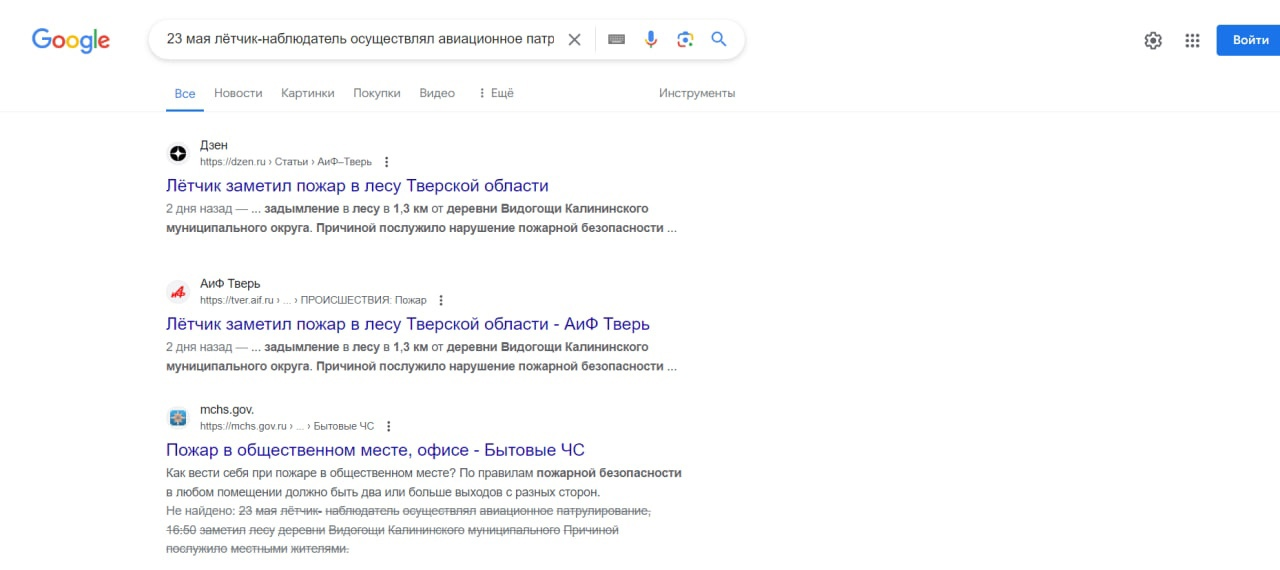Image resolution: width=1280 pixels, height=570 pixels.
Task: Switch to Видео tab
Action: (437, 93)
